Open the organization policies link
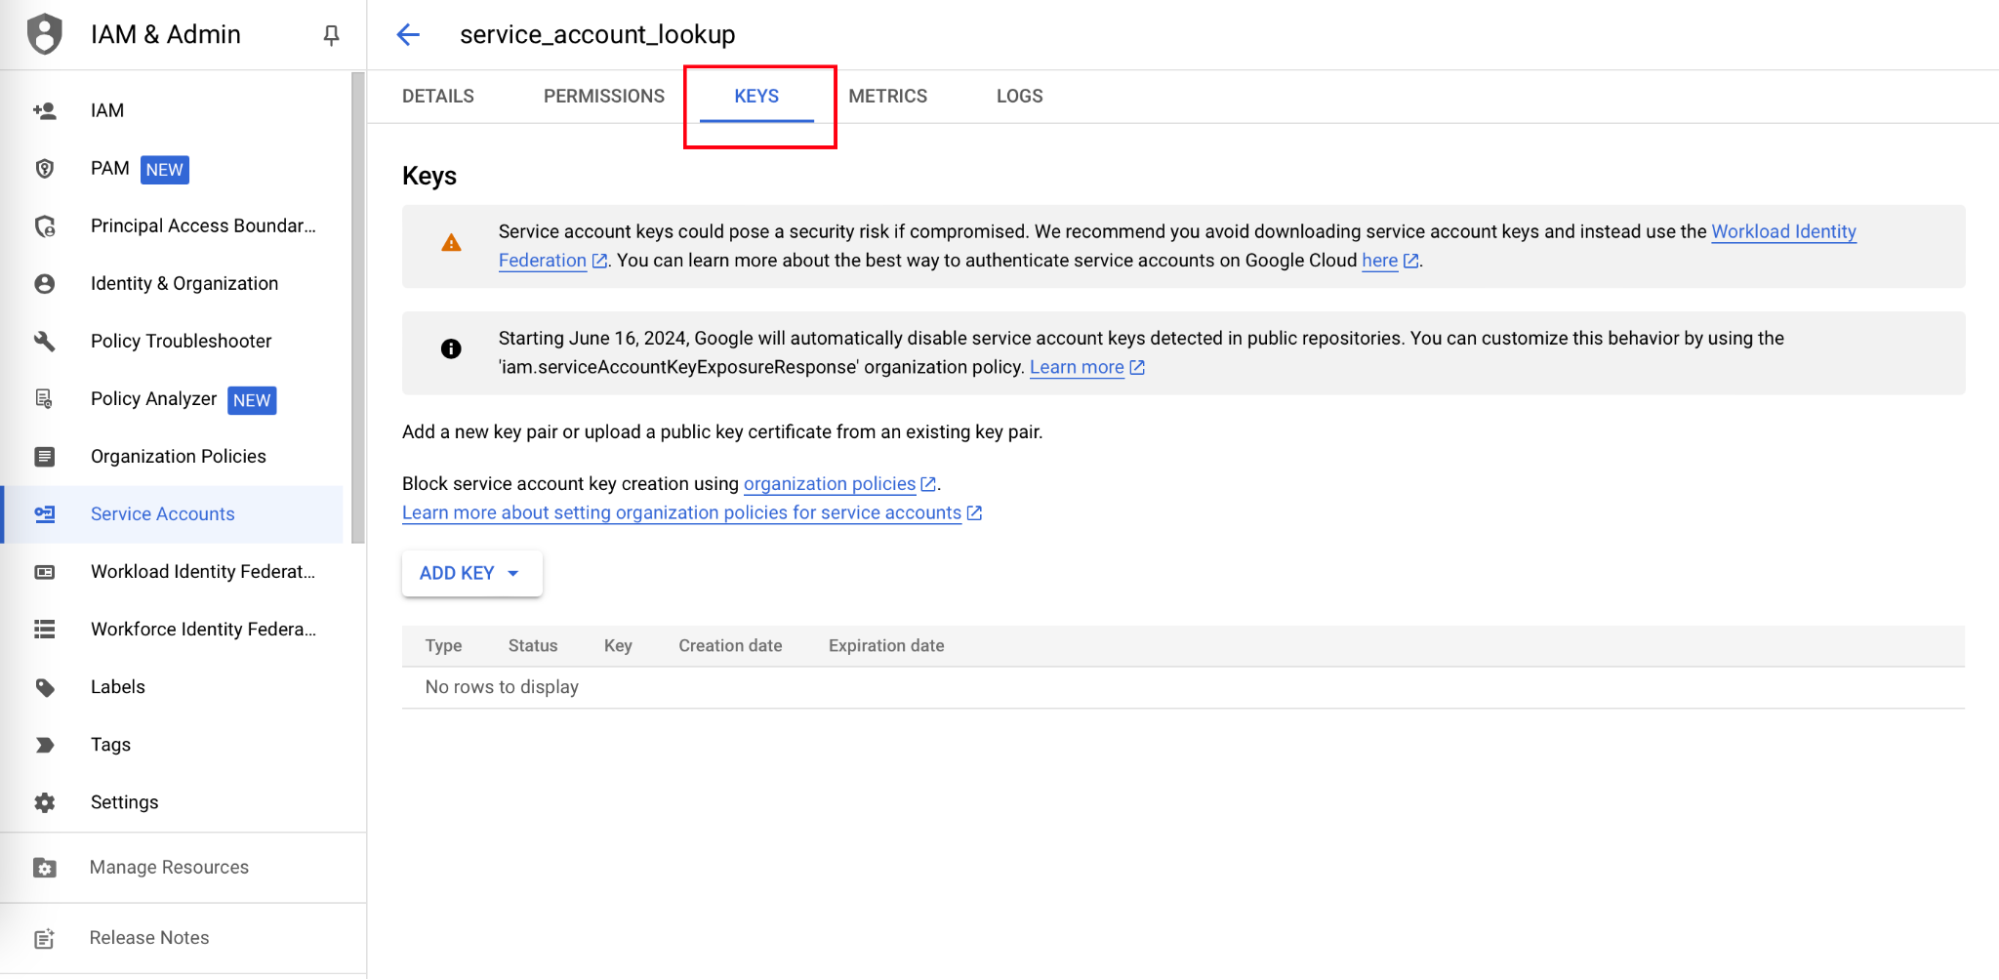 point(829,484)
